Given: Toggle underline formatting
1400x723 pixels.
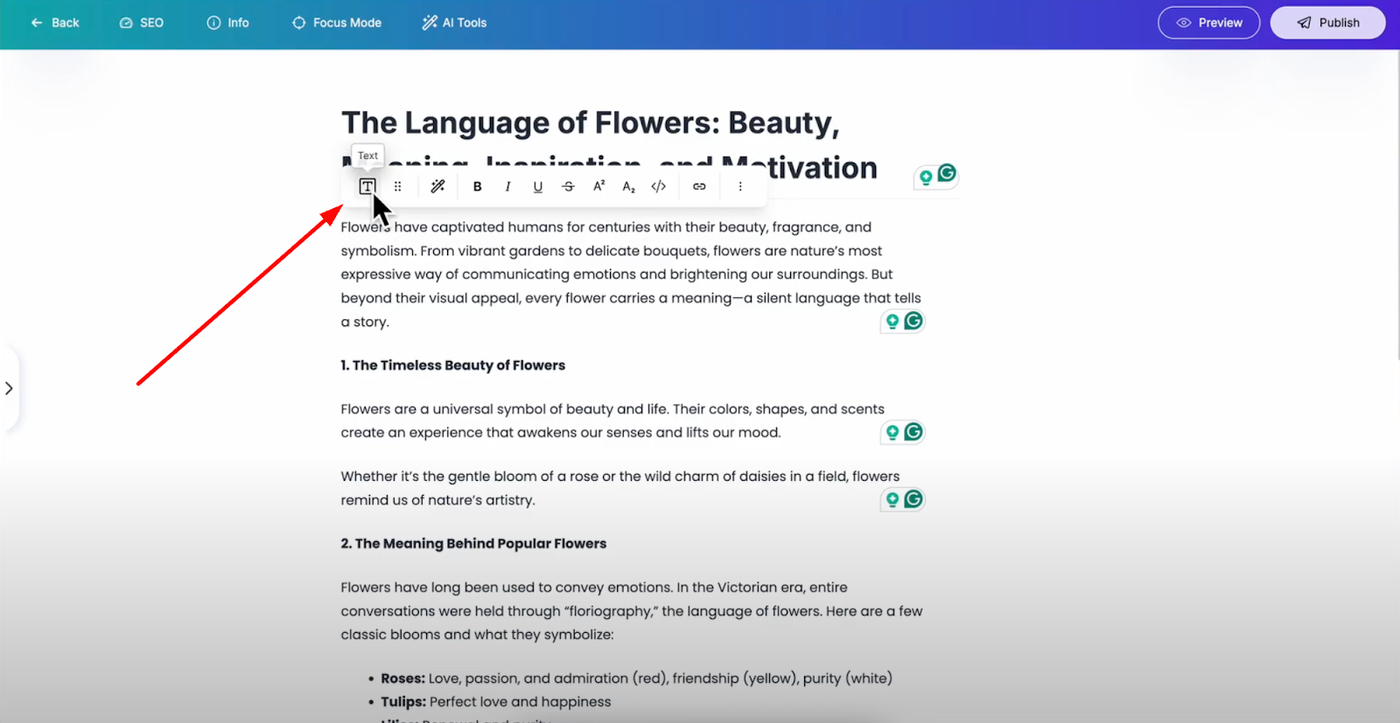Looking at the screenshot, I should click(538, 187).
